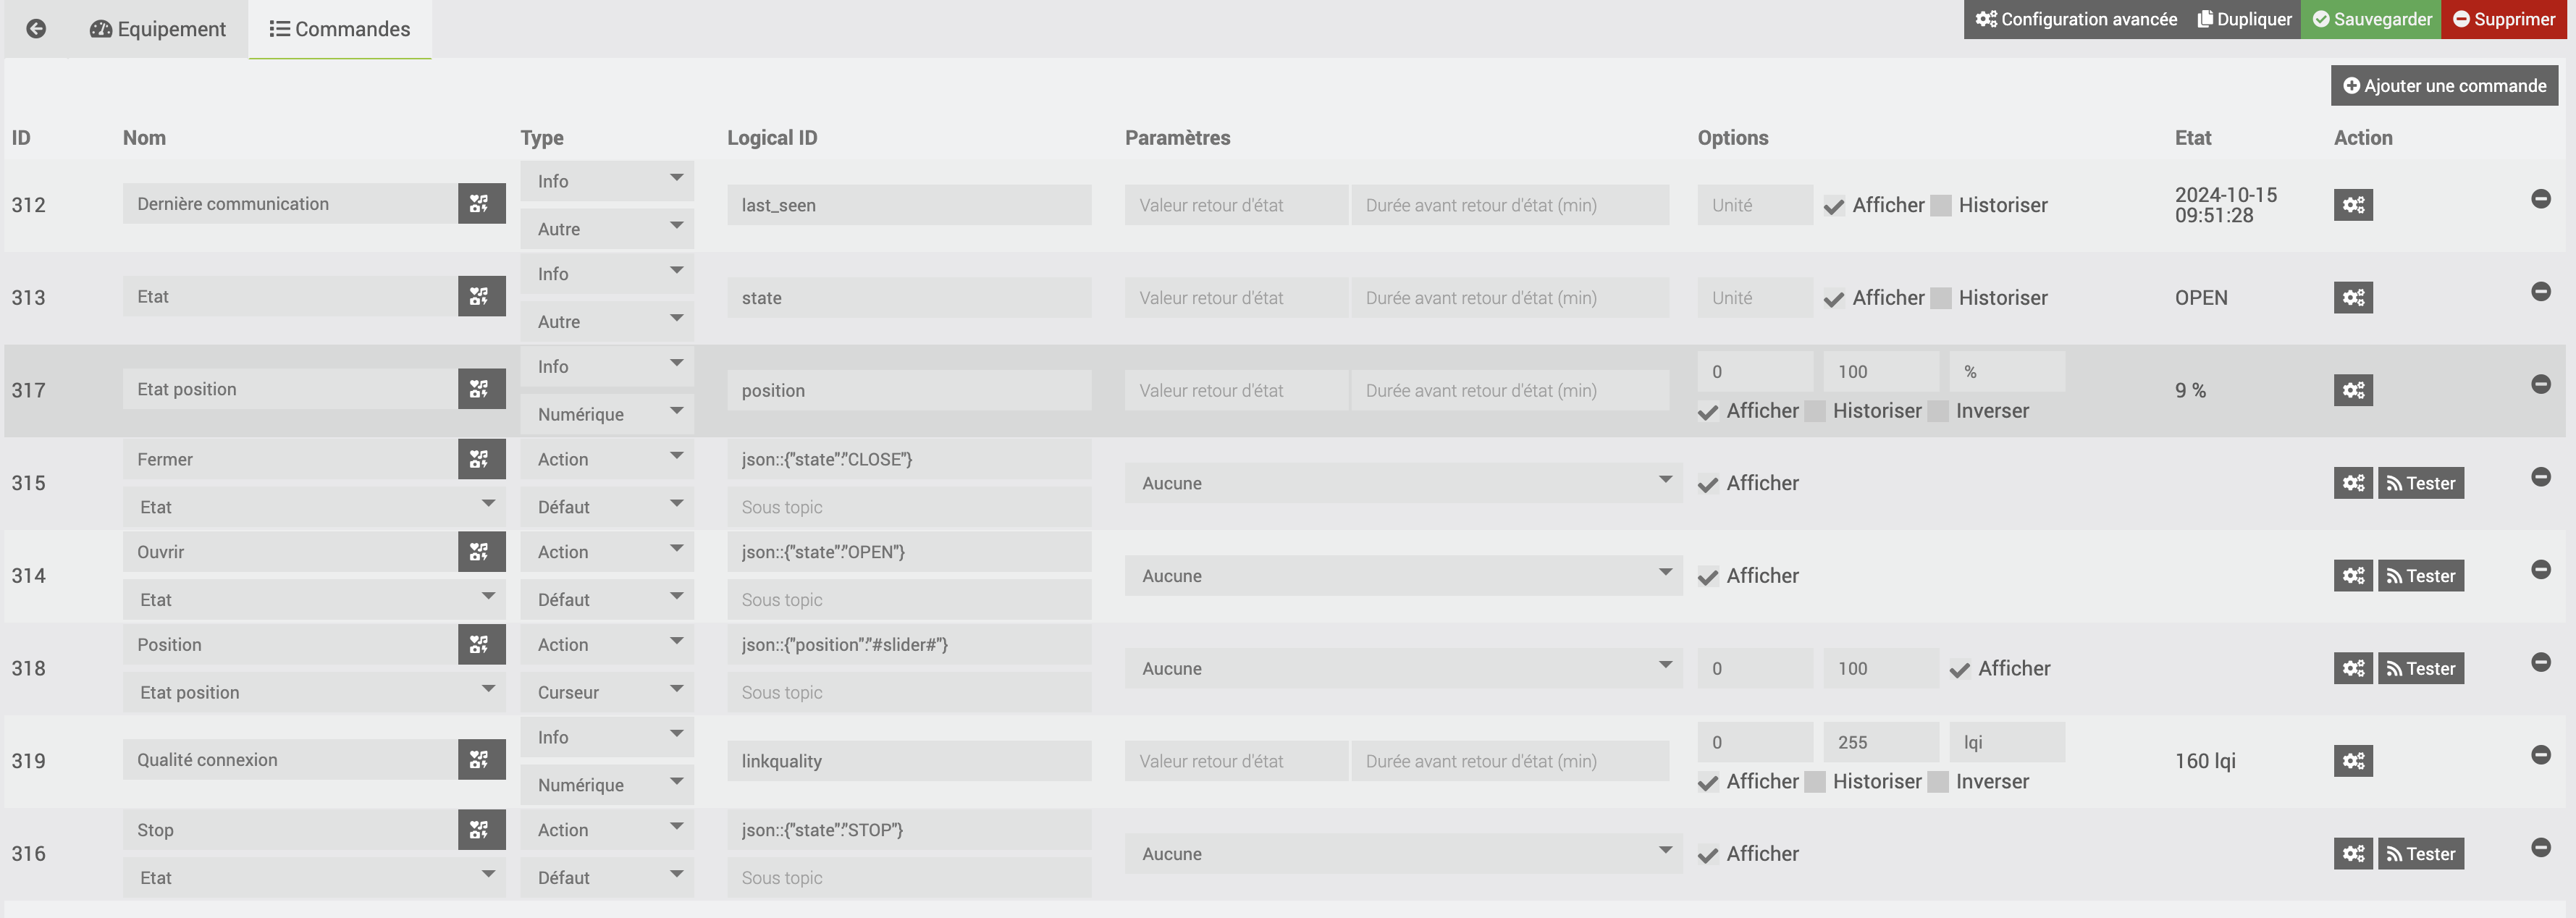The height and width of the screenshot is (918, 2576).
Task: Uncheck Afficher for the Fermer command
Action: [1708, 485]
